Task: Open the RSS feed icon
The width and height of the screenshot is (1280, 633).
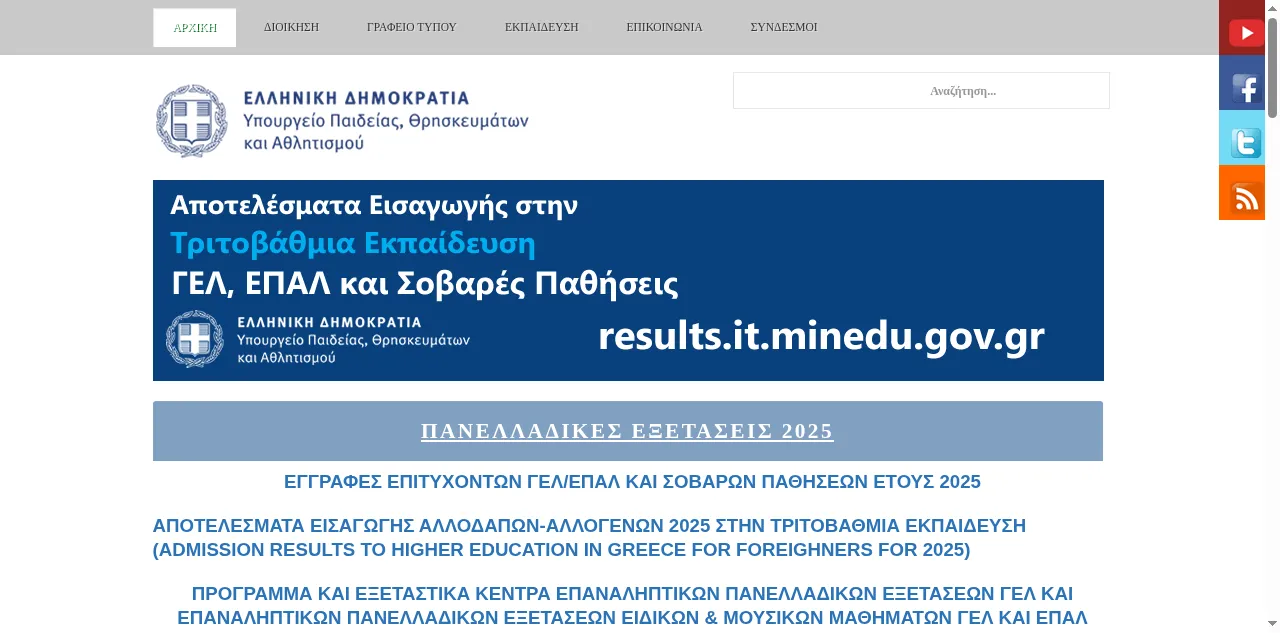Action: pyautogui.click(x=1242, y=193)
